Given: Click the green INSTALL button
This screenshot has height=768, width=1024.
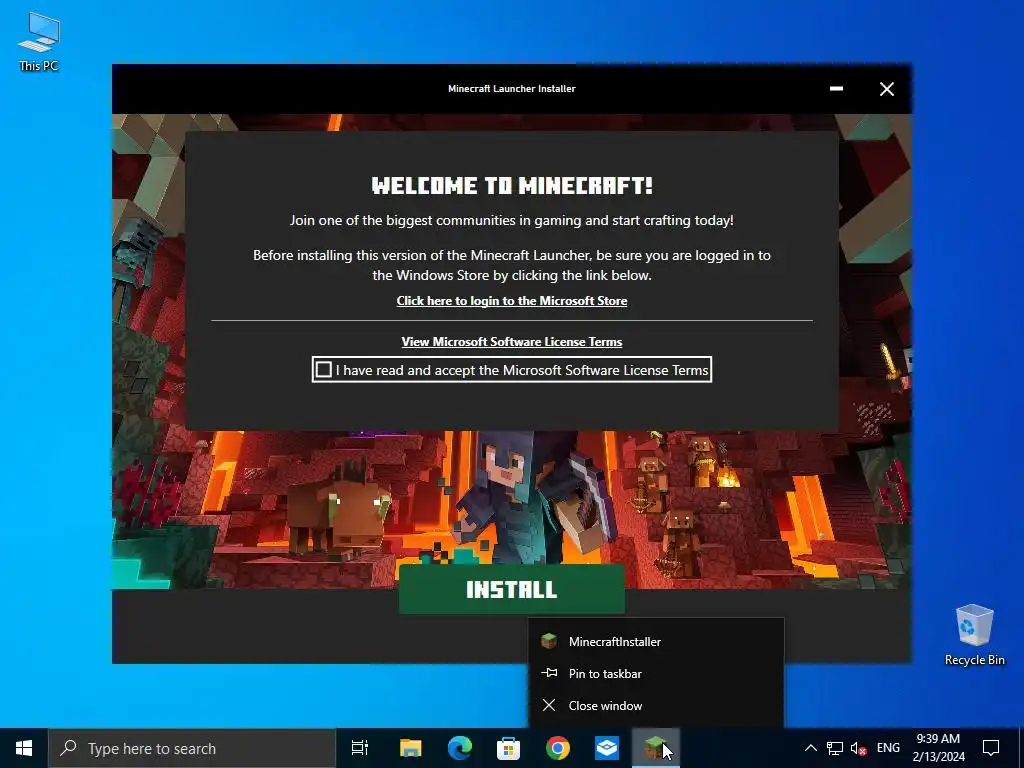Looking at the screenshot, I should pos(511,589).
